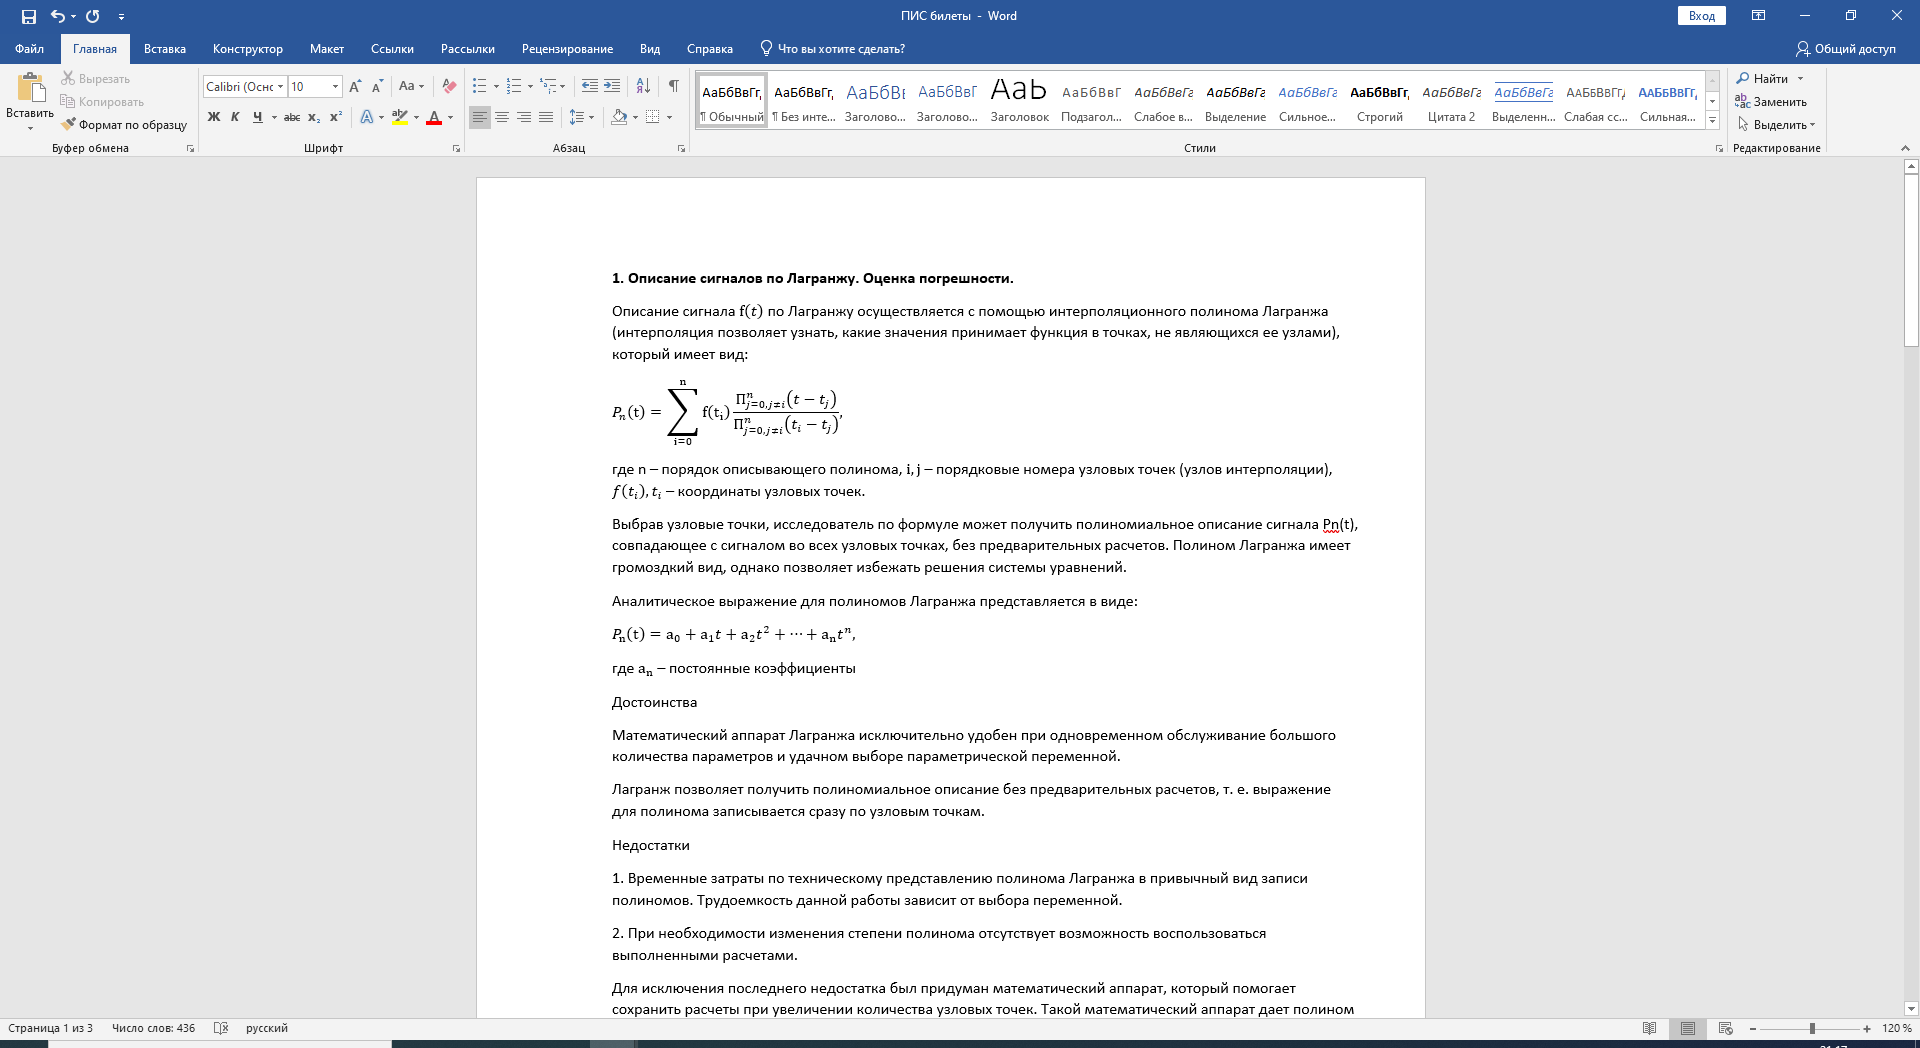Increase paragraph indent
The height and width of the screenshot is (1048, 1920).
[x=612, y=86]
